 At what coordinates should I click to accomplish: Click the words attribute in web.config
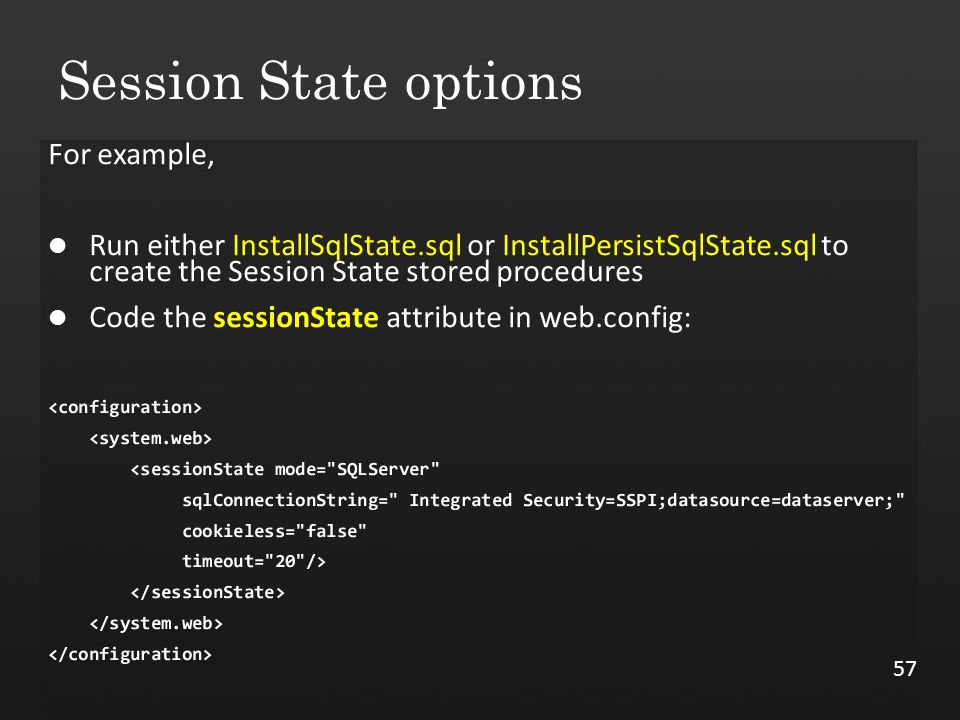pyautogui.click(x=538, y=318)
